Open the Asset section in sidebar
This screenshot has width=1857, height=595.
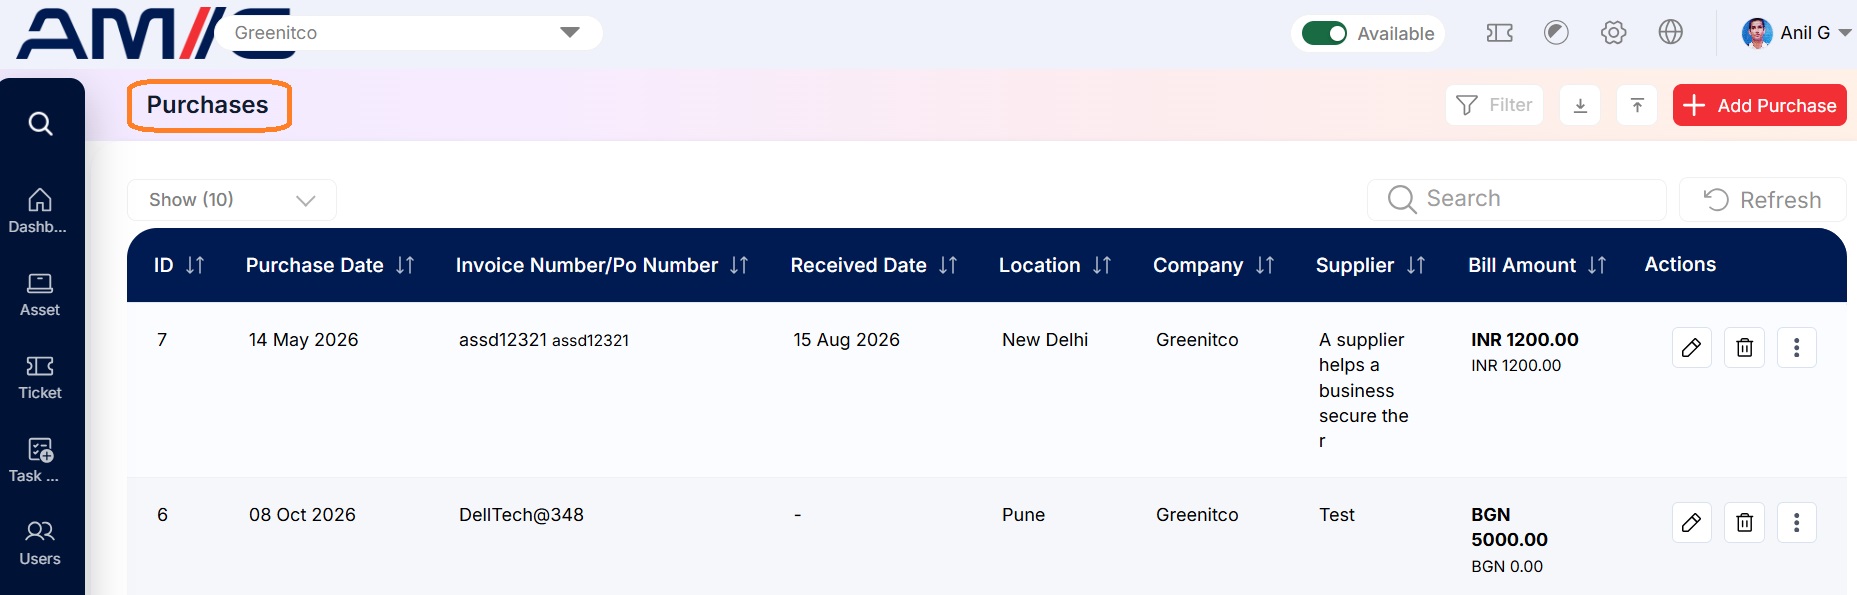coord(40,295)
